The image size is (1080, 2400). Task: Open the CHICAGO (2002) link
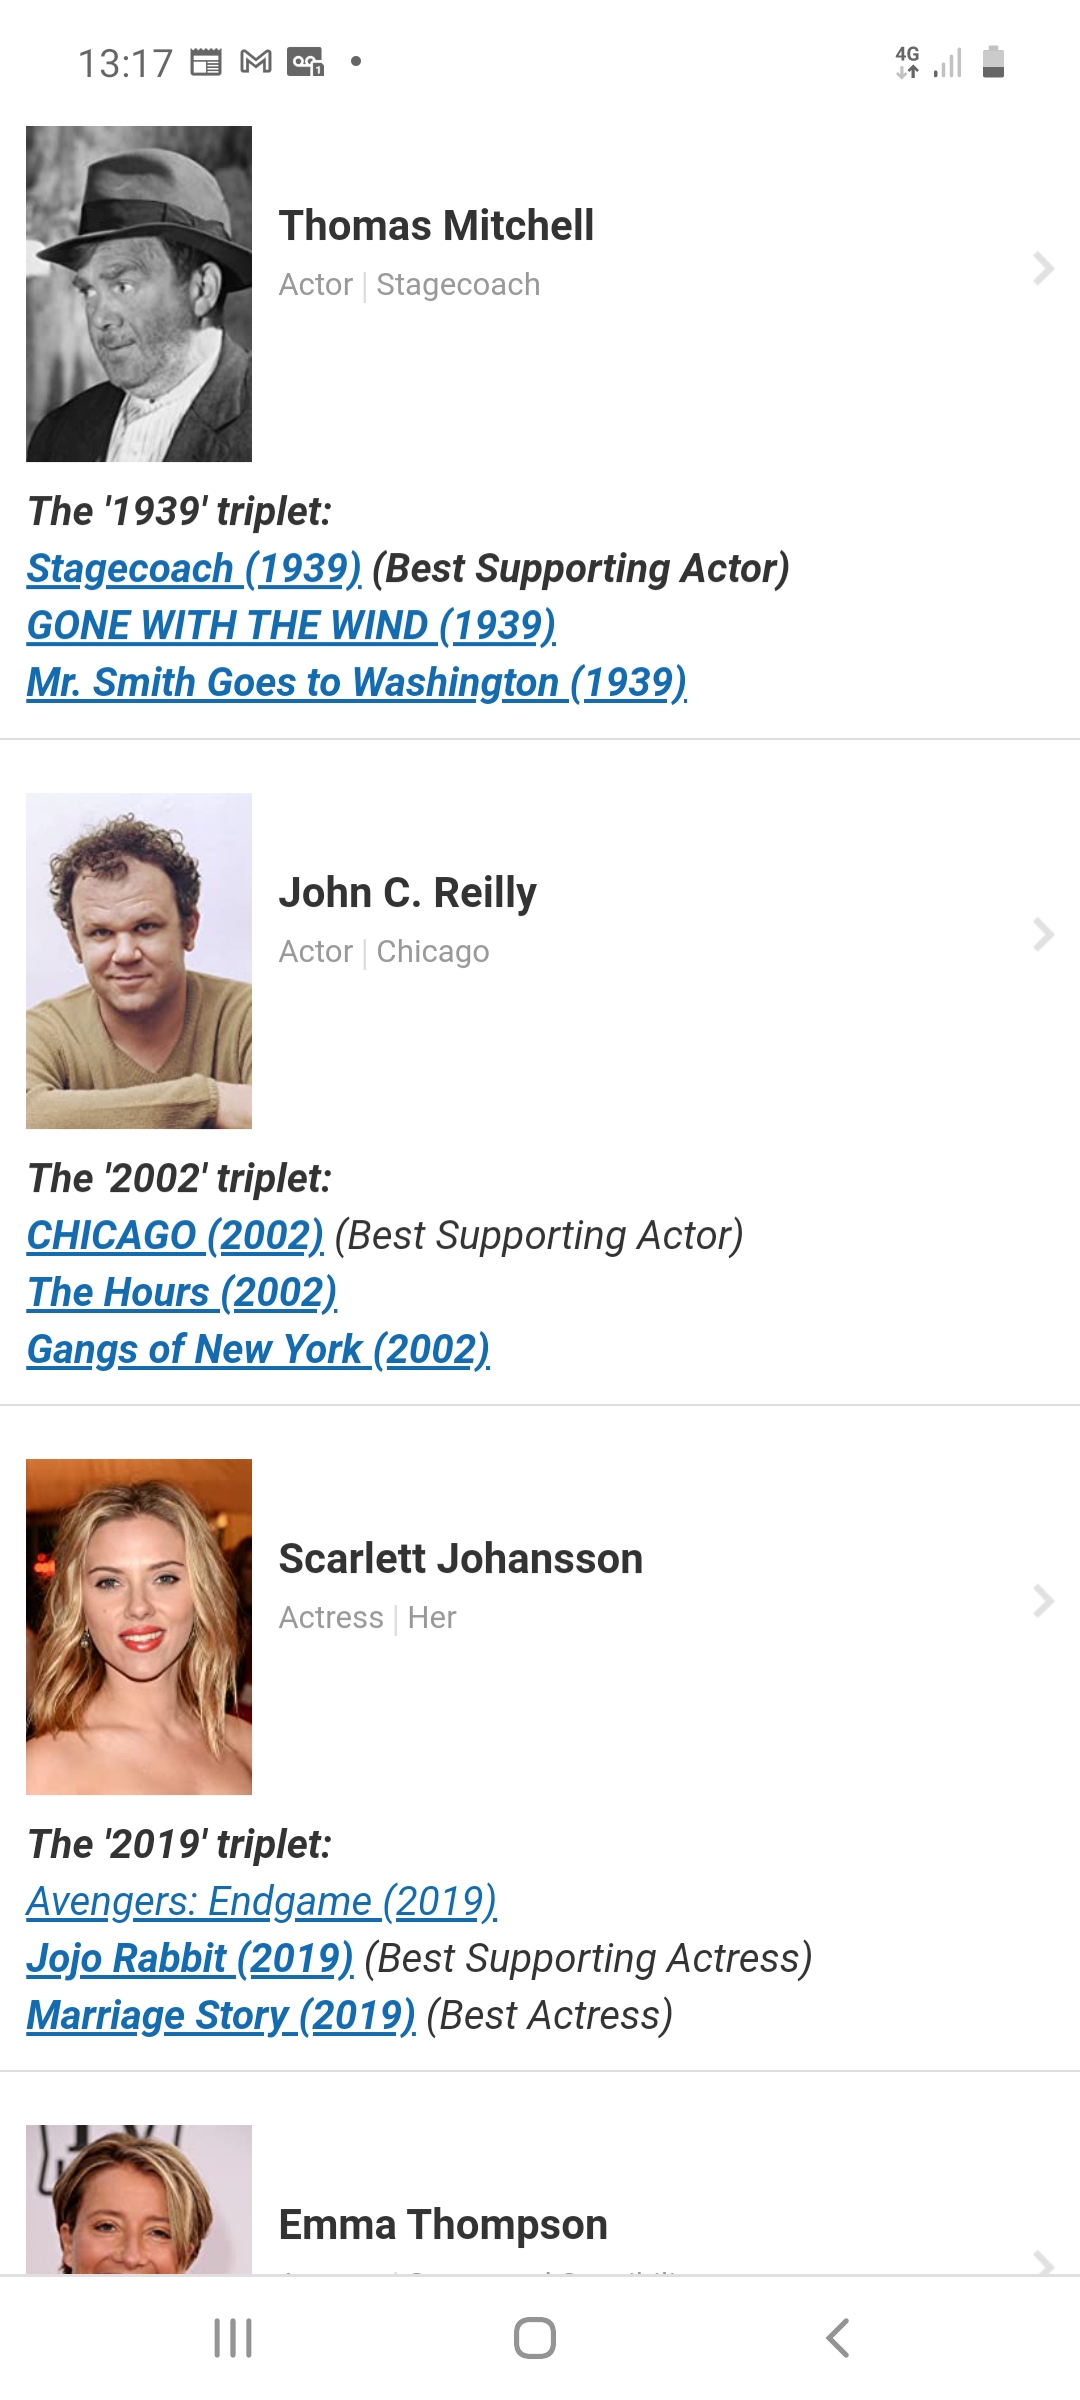tap(175, 1235)
